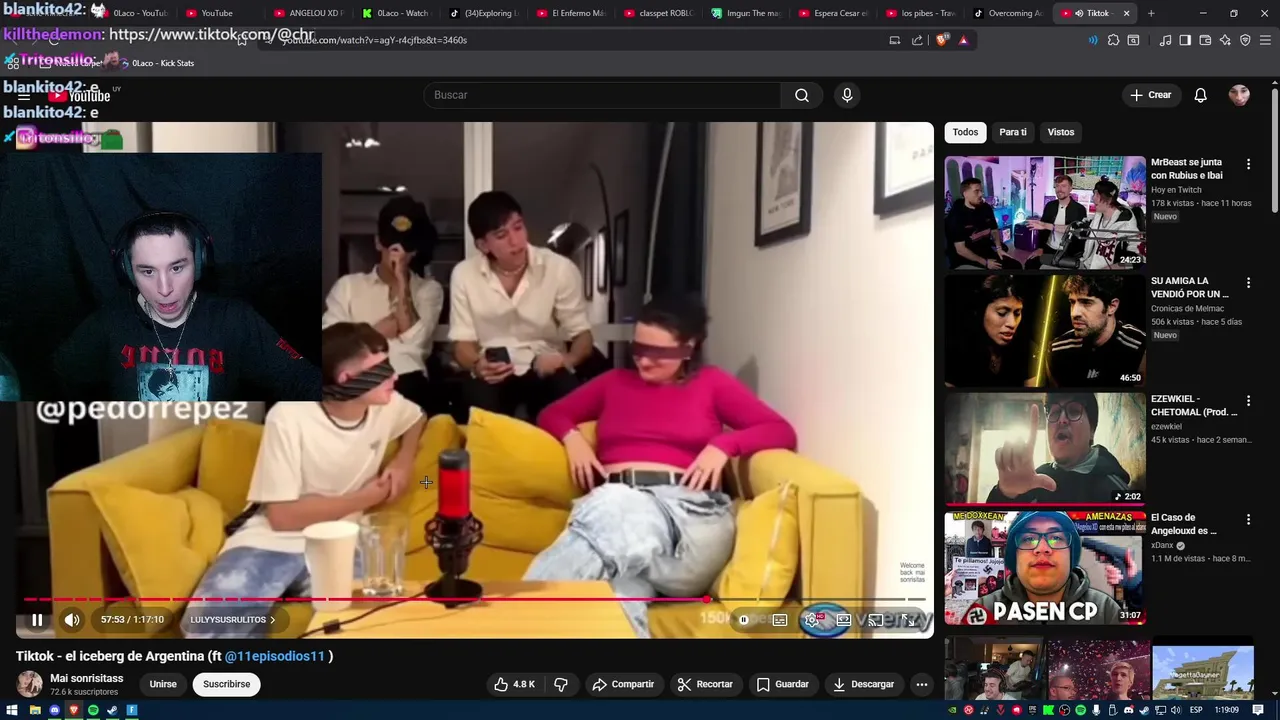Screen dimensions: 1280x720
Task: Open video player settings gear
Action: click(x=812, y=620)
